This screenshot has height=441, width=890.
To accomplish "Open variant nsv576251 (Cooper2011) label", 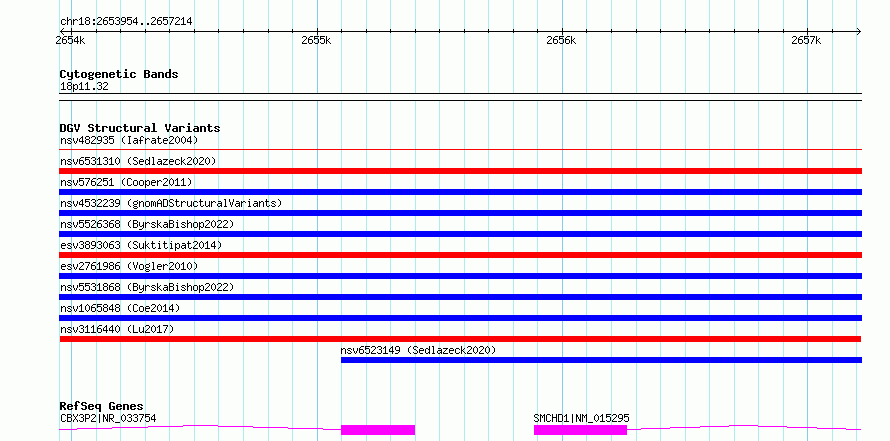I will 126,182.
